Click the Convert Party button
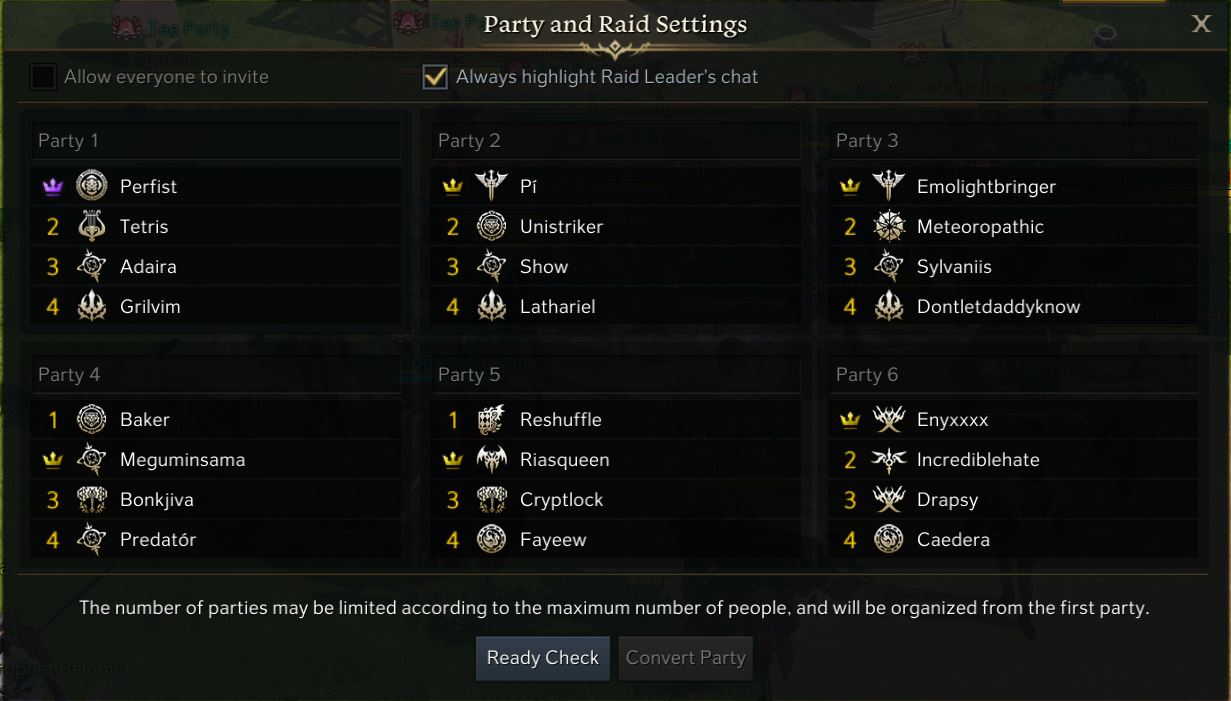This screenshot has height=701, width=1231. [685, 658]
